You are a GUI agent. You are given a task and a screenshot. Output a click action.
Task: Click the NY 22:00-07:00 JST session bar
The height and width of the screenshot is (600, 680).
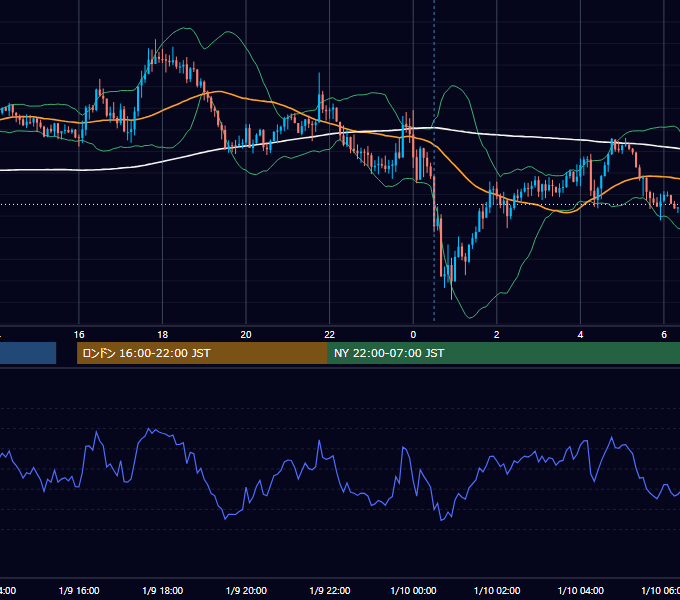click(503, 353)
